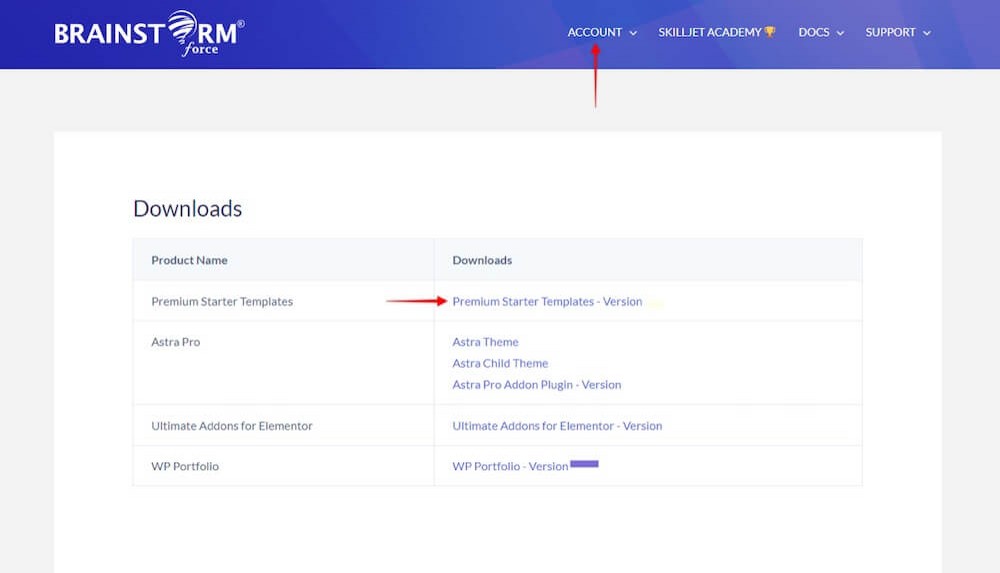Select the Downloads page heading
The width and height of the screenshot is (1000, 573).
pos(188,209)
